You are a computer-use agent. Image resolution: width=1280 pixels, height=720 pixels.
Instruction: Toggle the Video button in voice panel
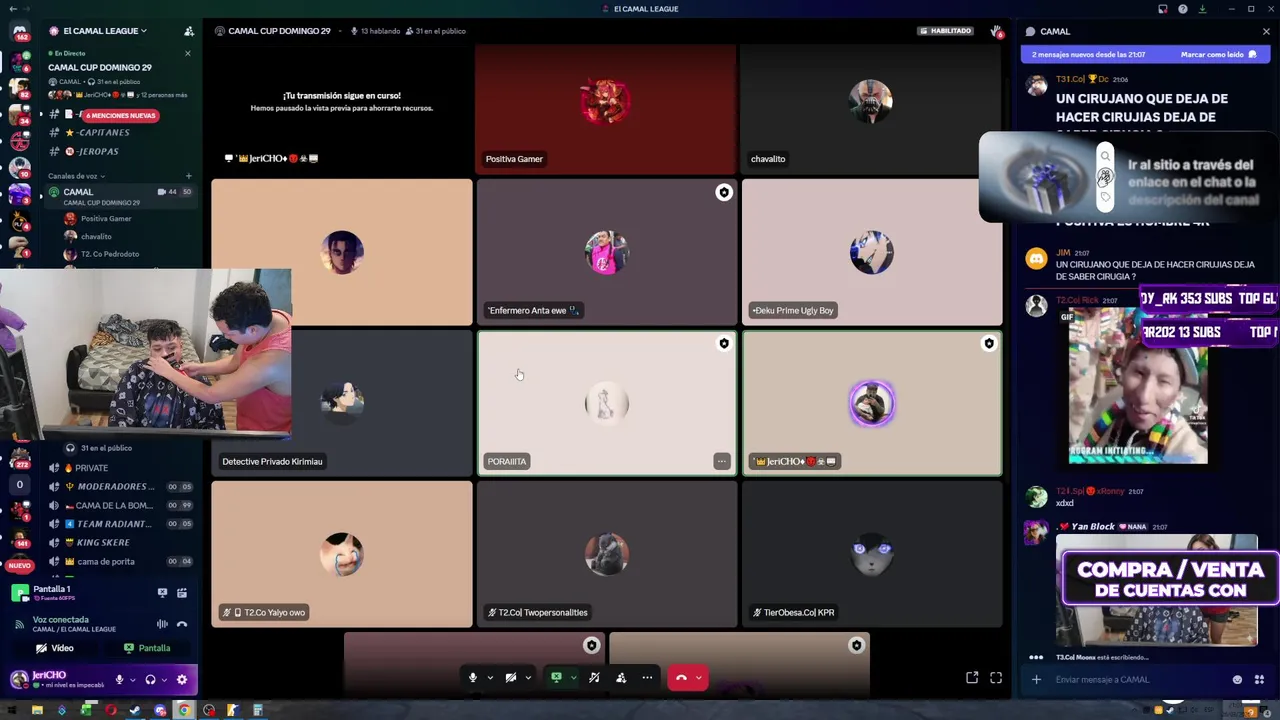pyautogui.click(x=55, y=648)
